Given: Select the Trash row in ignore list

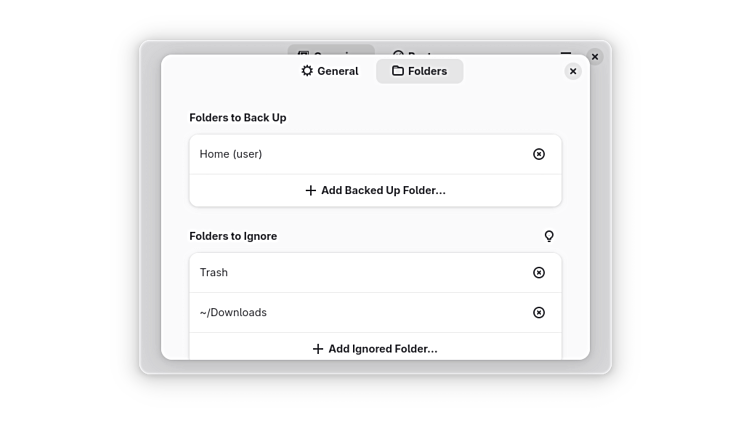Looking at the screenshot, I should 350,272.
